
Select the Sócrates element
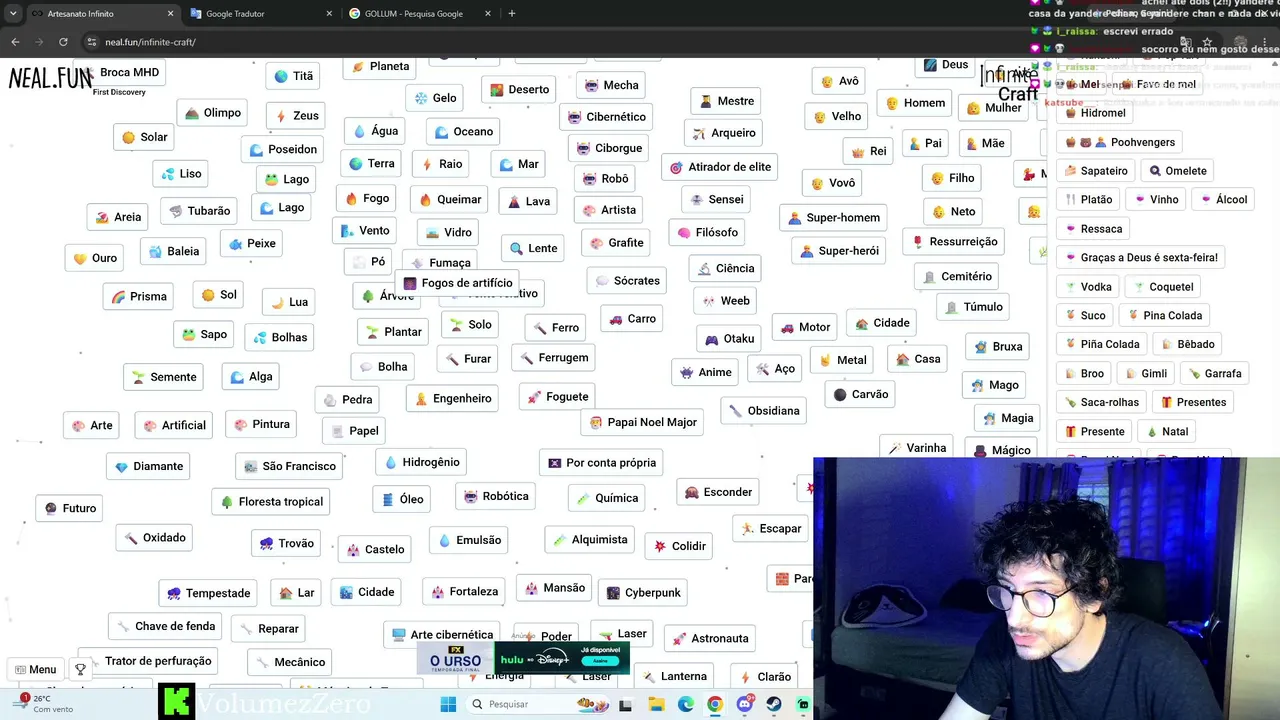coord(627,281)
